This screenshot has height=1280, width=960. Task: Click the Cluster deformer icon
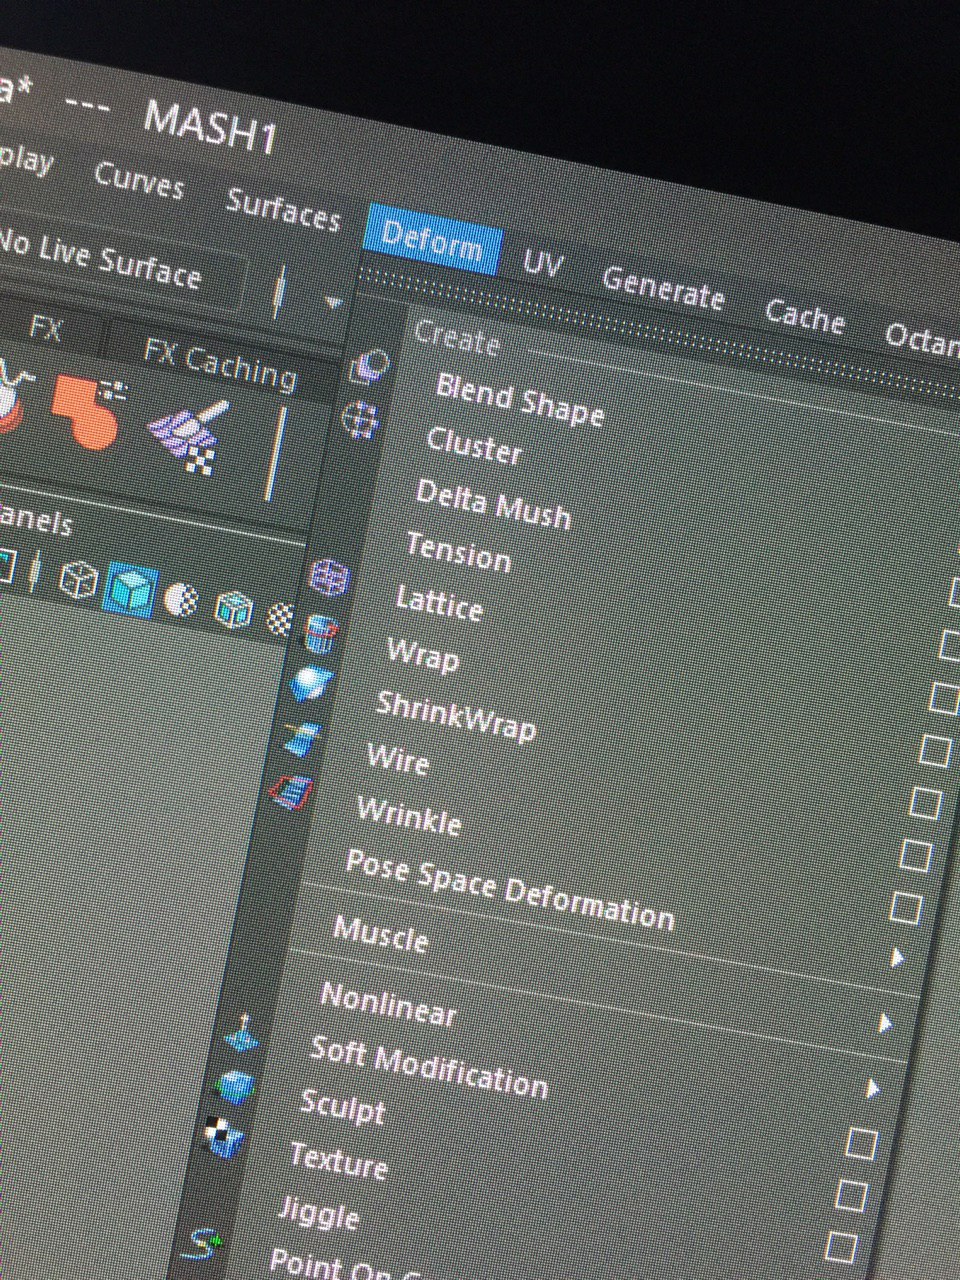coord(361,420)
